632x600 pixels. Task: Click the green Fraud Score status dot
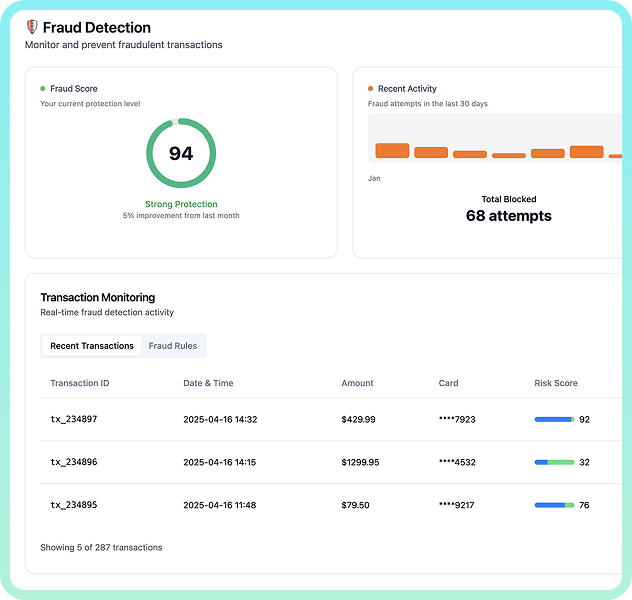tap(43, 89)
